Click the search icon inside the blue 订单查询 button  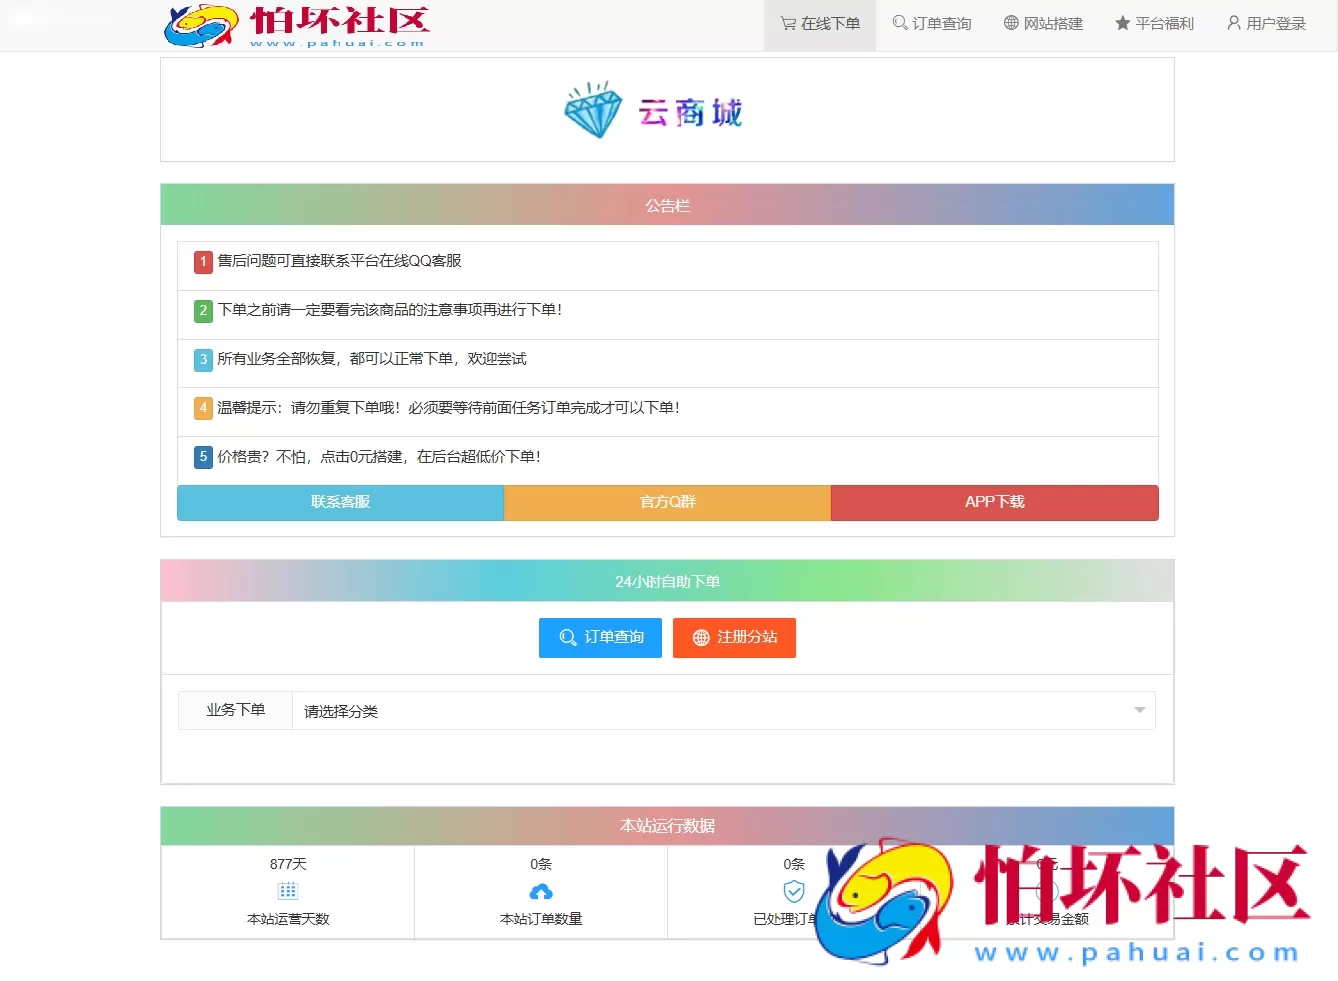click(567, 638)
